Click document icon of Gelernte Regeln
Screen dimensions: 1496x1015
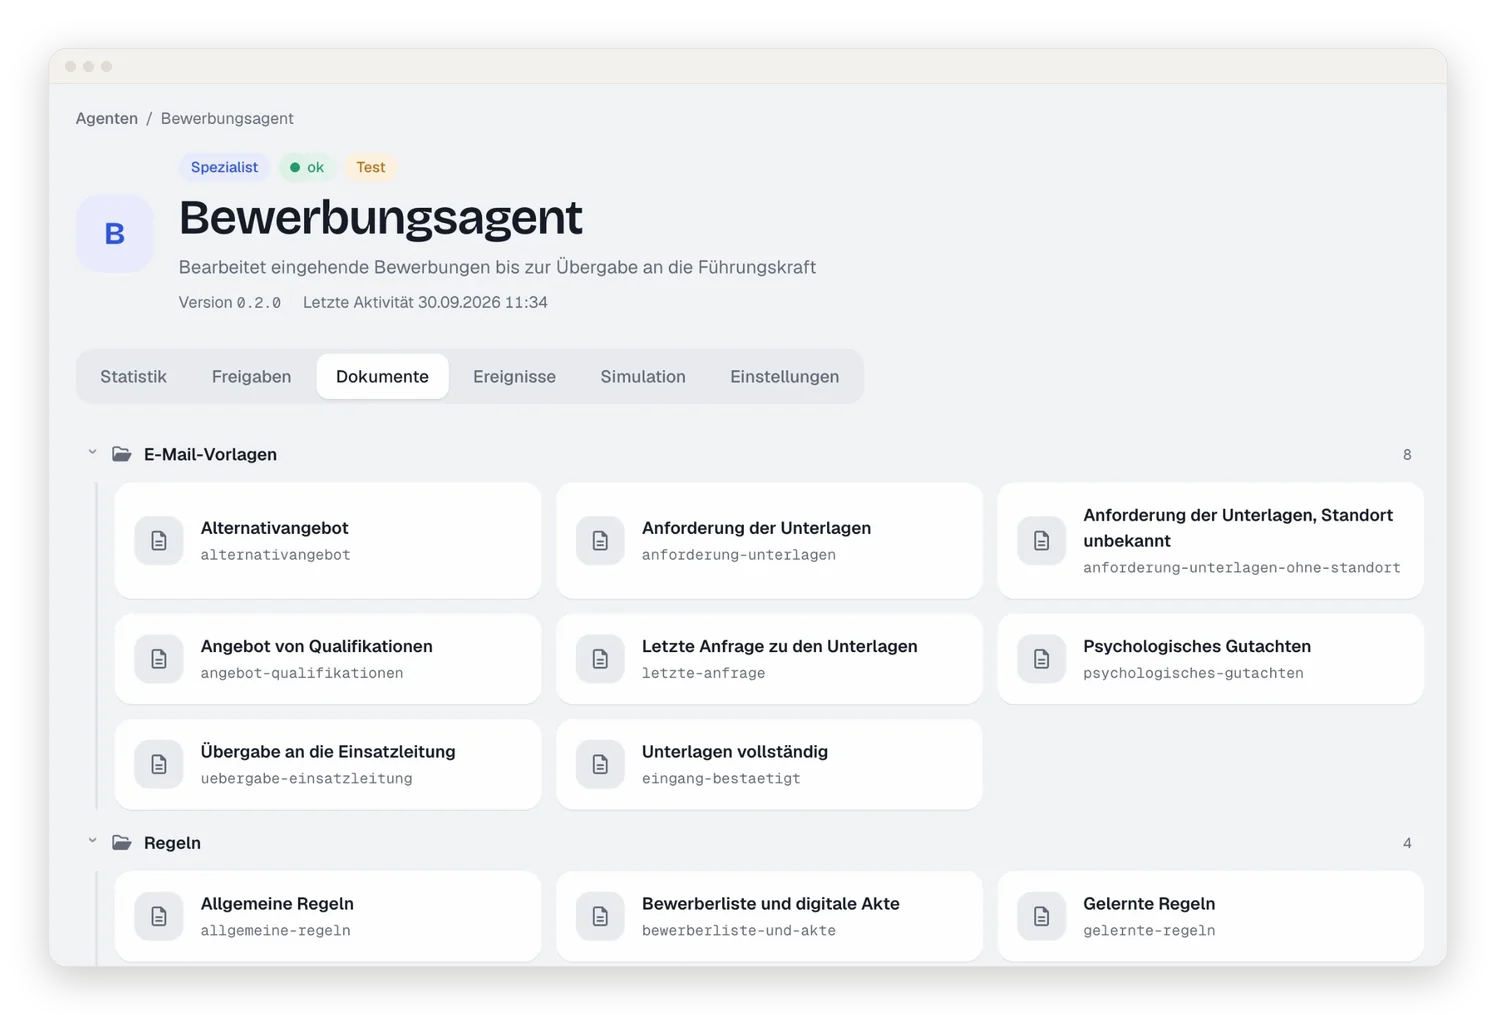tap(1041, 916)
